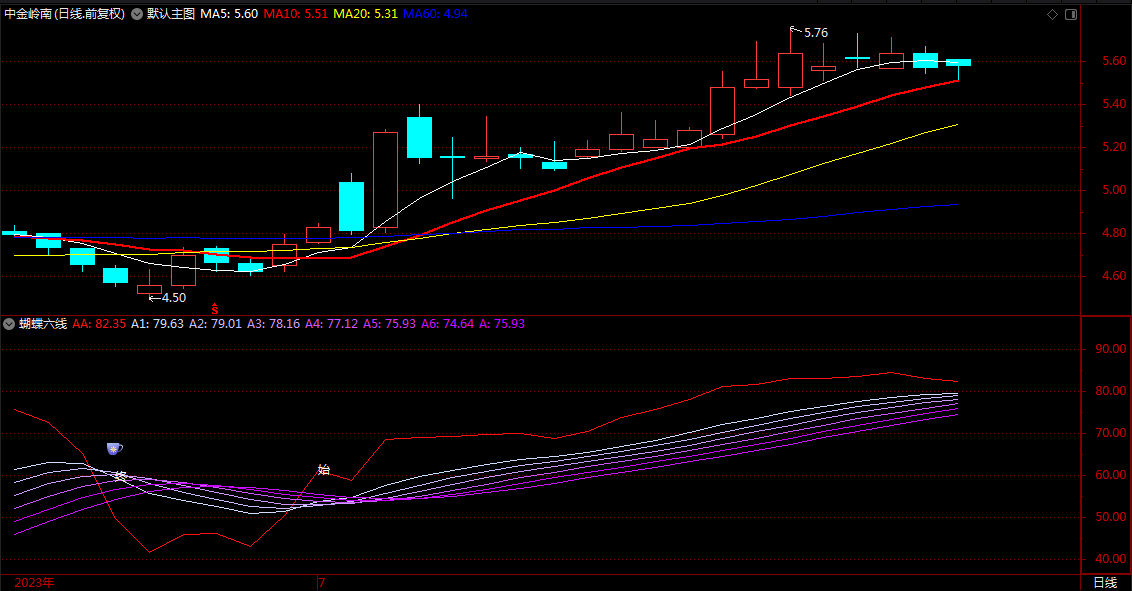This screenshot has width=1132, height=591.
Task: Click the 2023年 label on time axis
Action: click(x=34, y=582)
